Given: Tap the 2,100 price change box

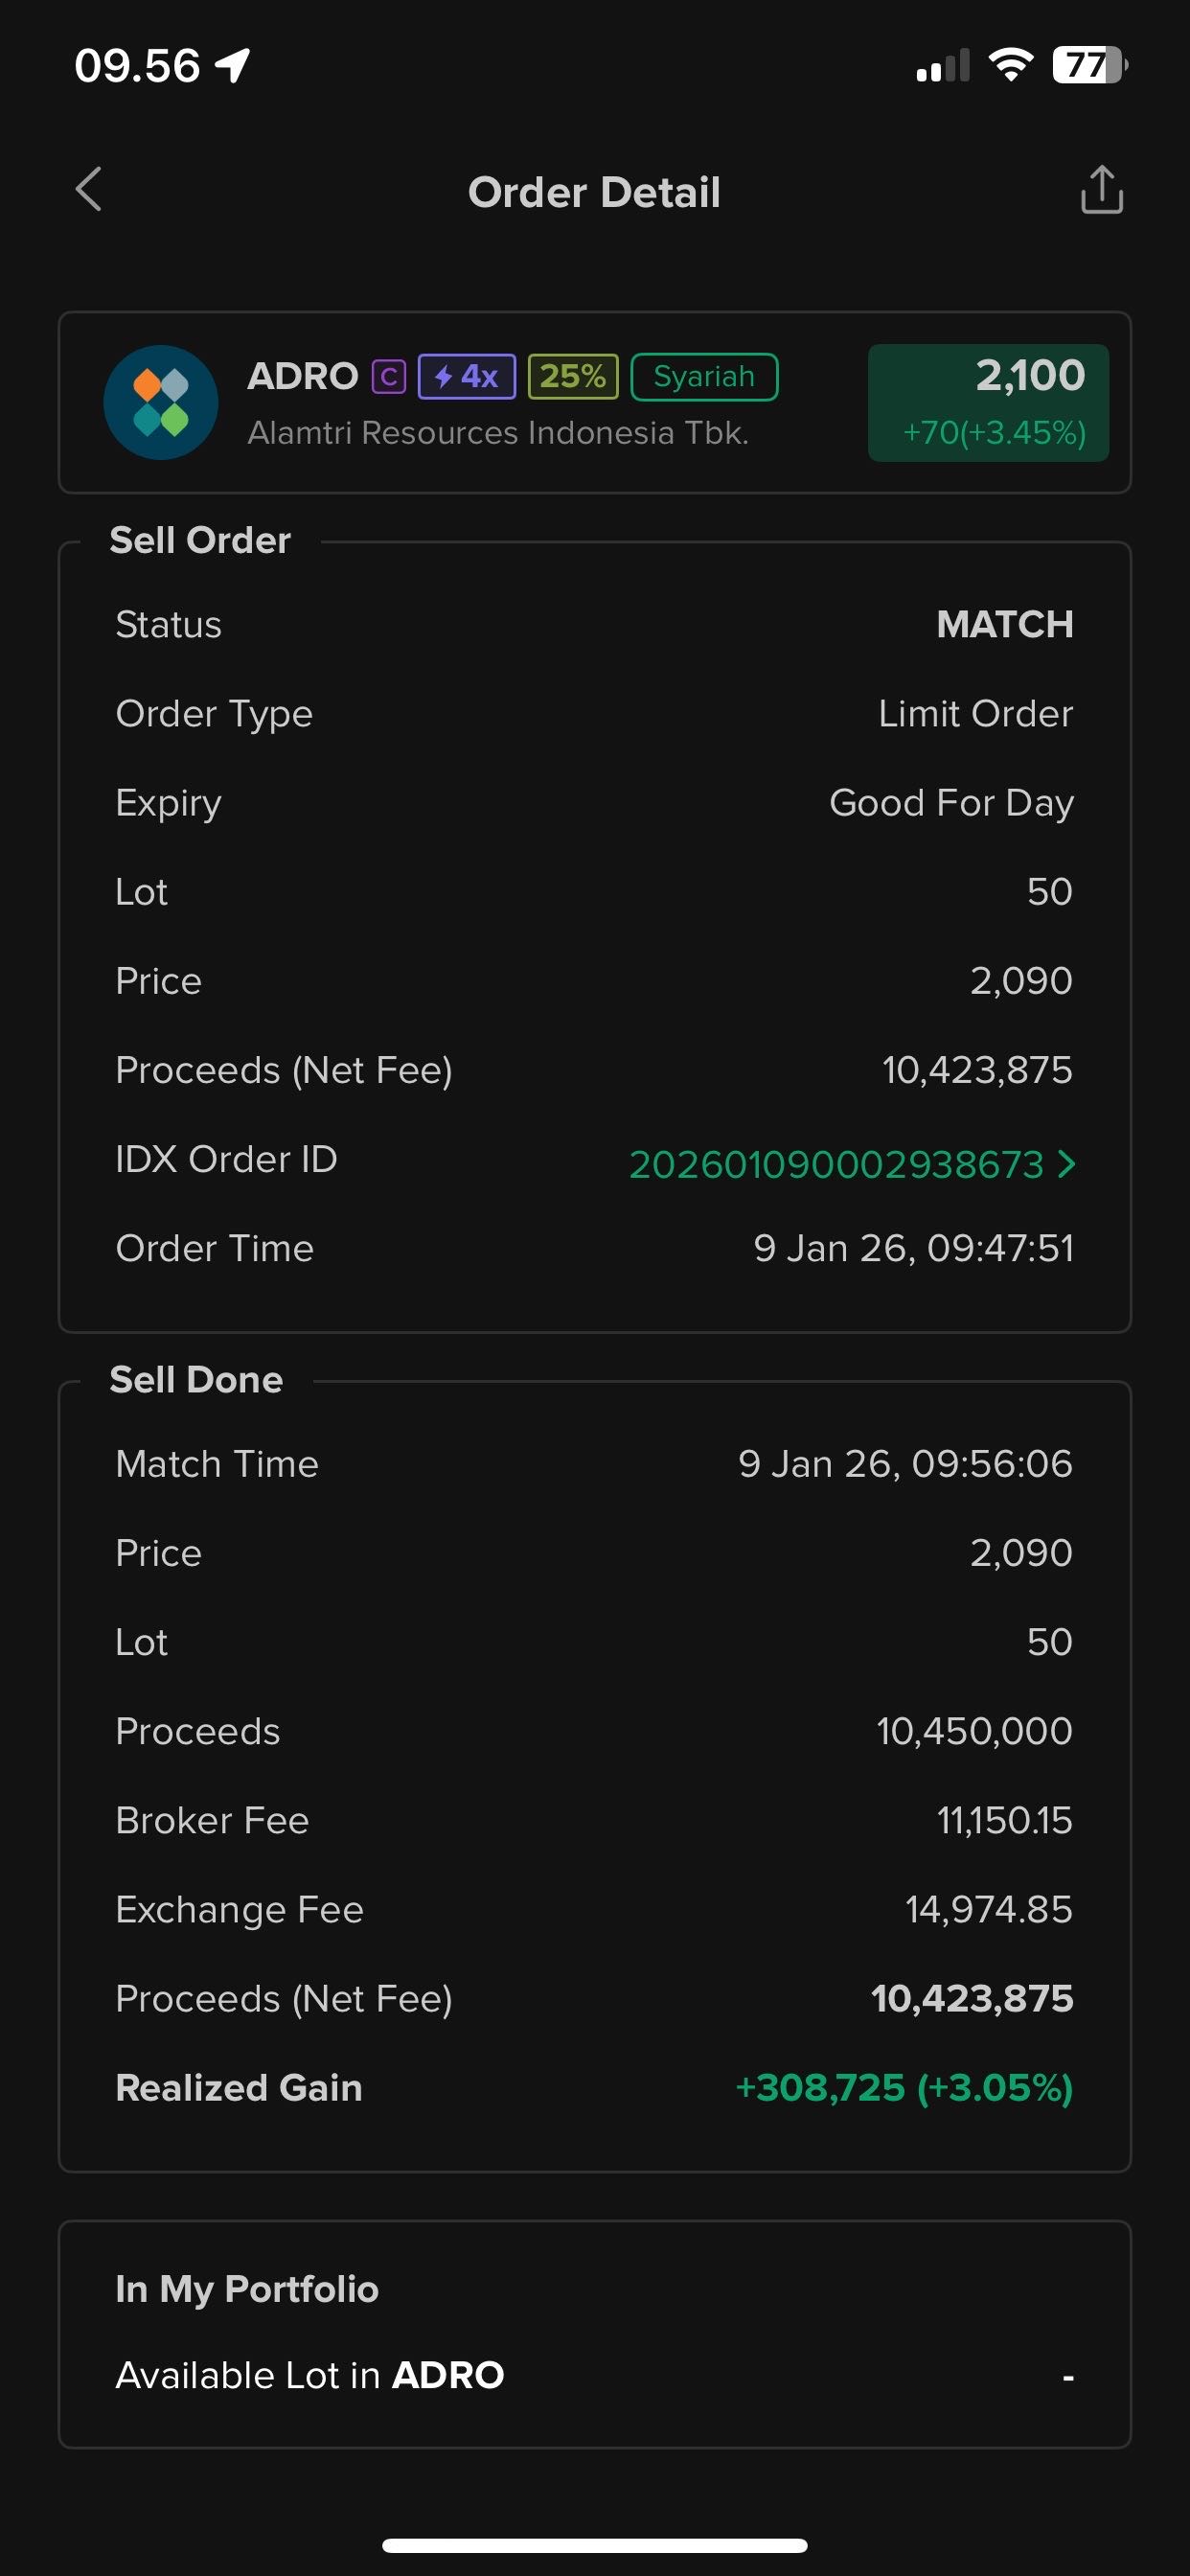Looking at the screenshot, I should [x=988, y=402].
